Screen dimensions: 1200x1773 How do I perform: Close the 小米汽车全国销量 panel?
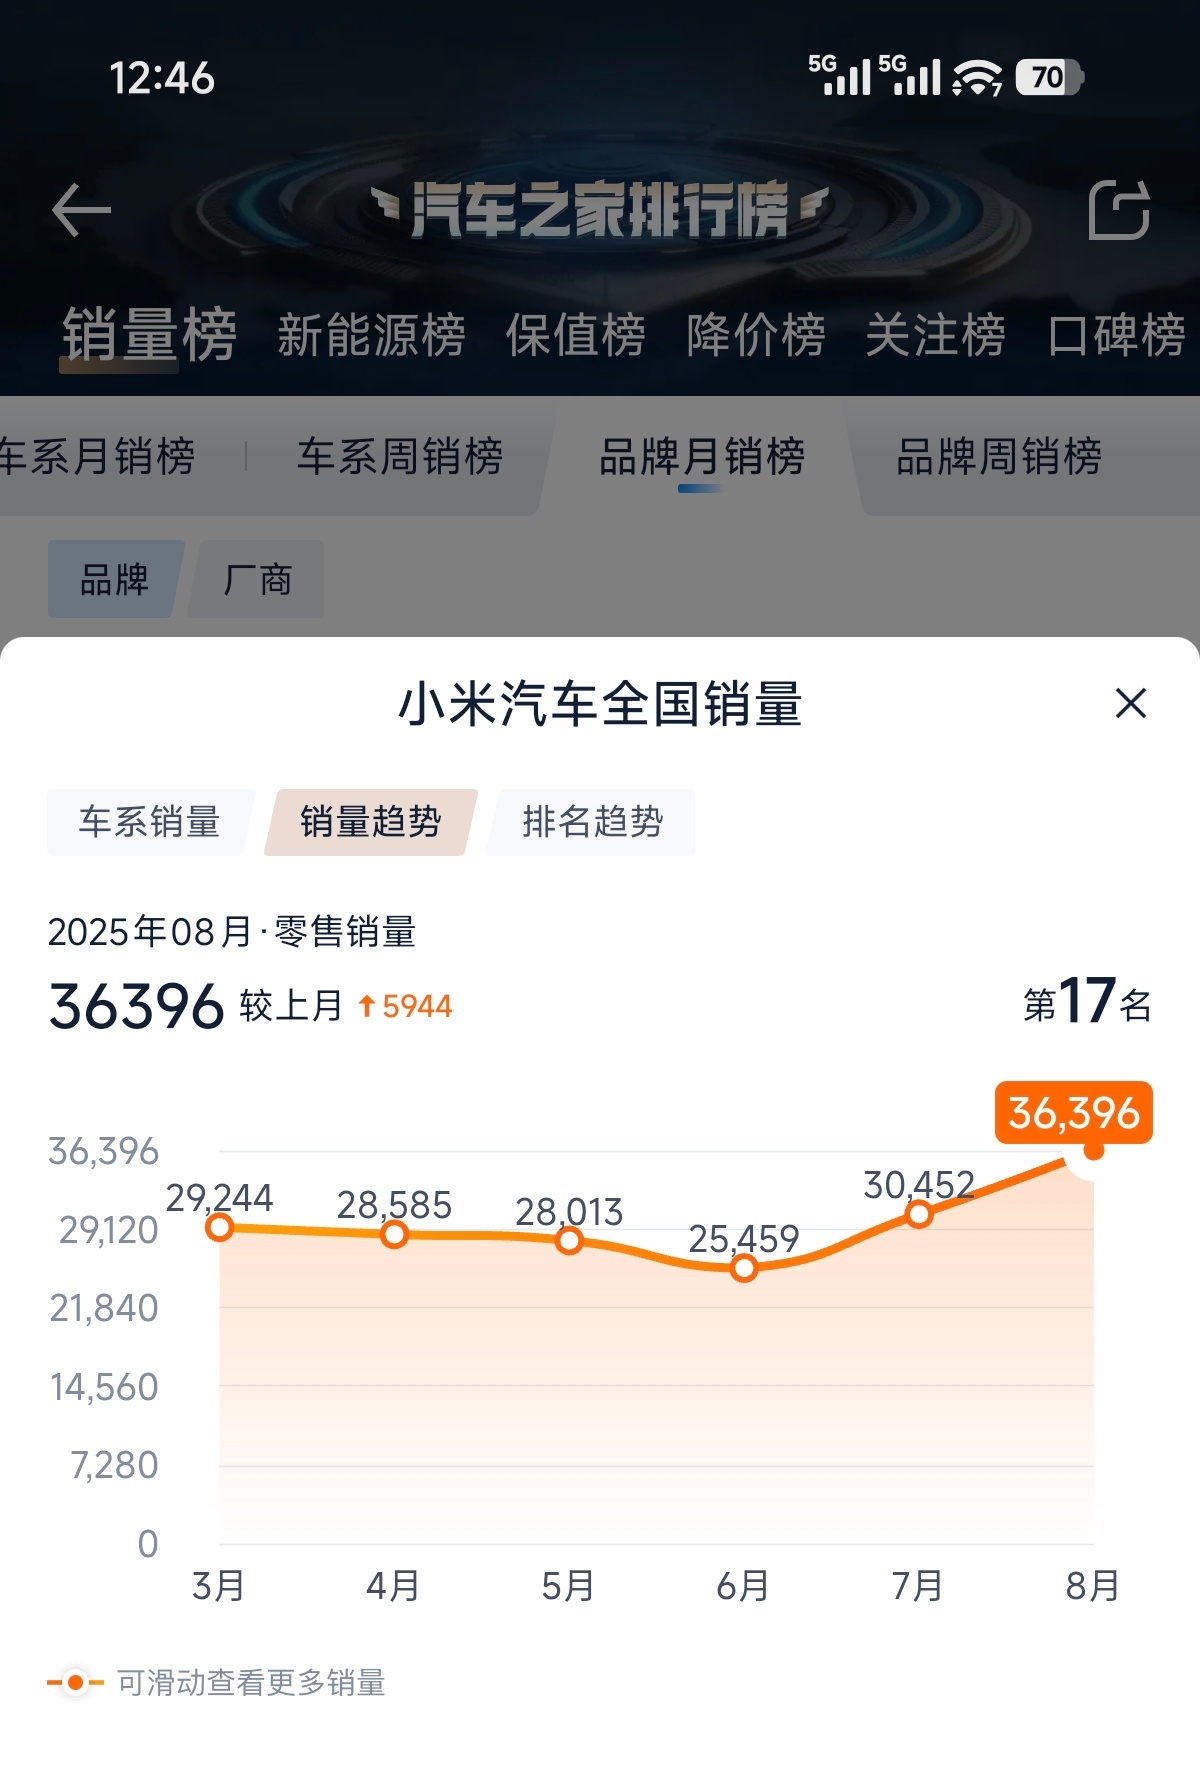tap(1131, 703)
